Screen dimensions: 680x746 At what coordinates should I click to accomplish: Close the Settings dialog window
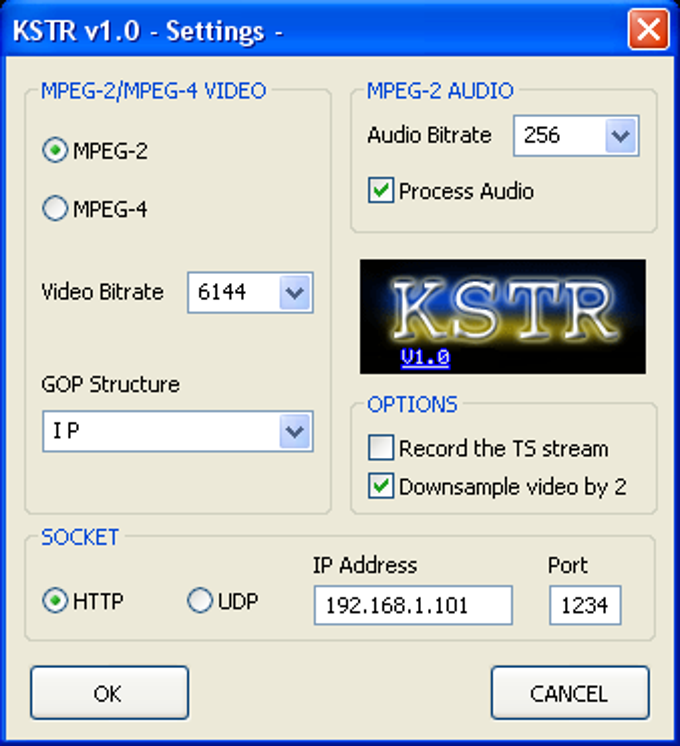(648, 29)
